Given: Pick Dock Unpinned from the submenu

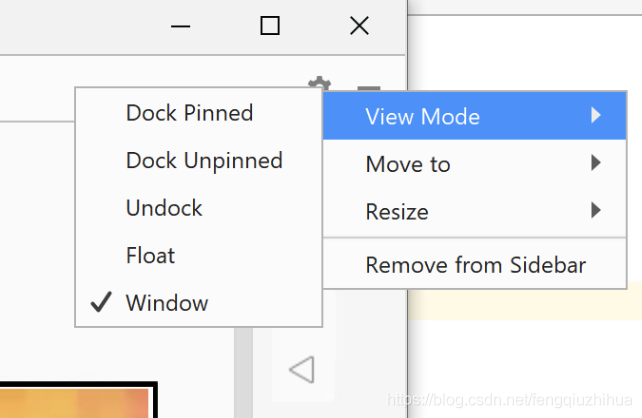Looking at the screenshot, I should [204, 160].
